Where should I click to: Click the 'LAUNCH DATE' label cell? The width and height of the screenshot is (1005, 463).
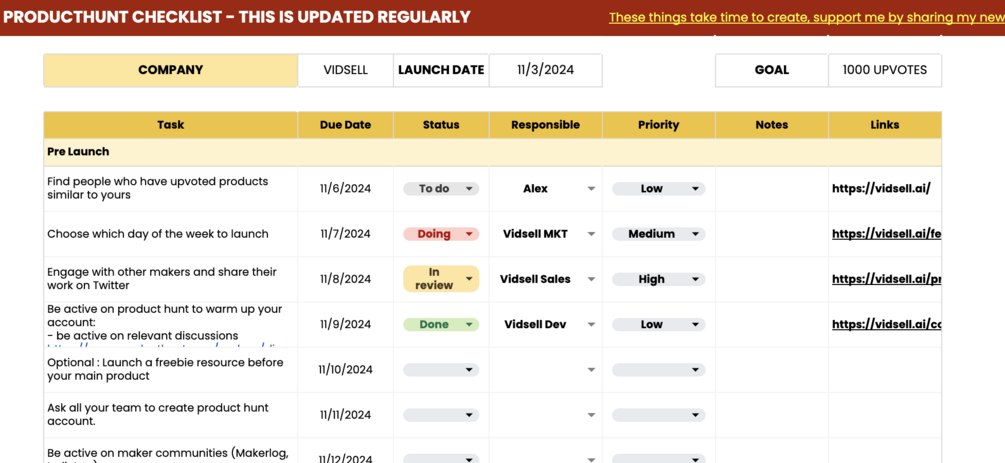pos(441,70)
